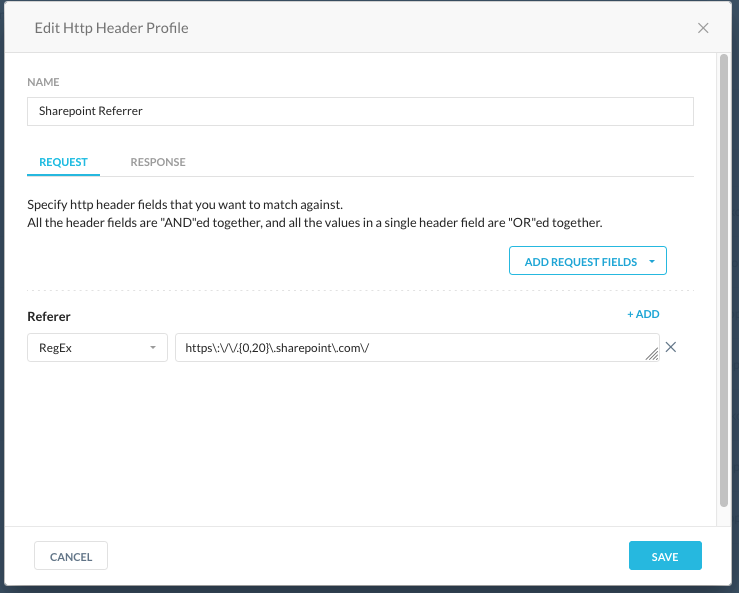Switch to the Request tab
The height and width of the screenshot is (593, 739).
63,162
